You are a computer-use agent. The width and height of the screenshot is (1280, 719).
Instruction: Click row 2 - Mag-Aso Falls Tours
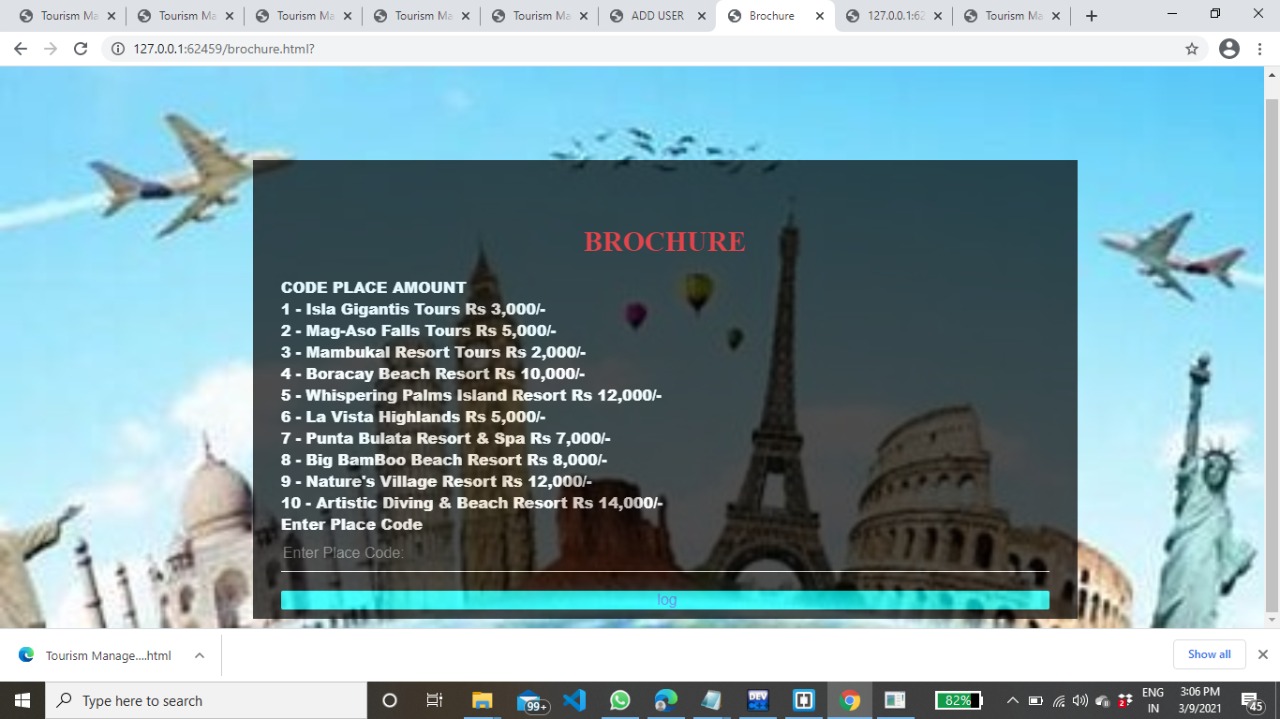click(418, 331)
